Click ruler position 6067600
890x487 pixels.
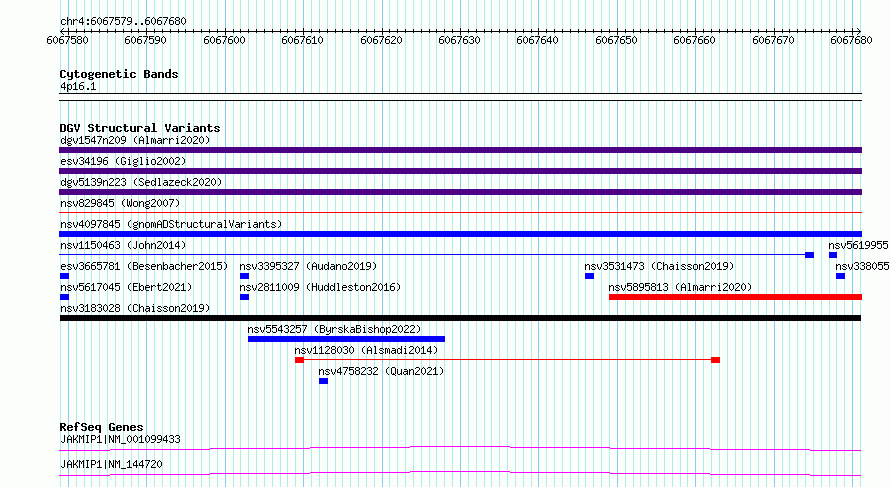tap(225, 40)
